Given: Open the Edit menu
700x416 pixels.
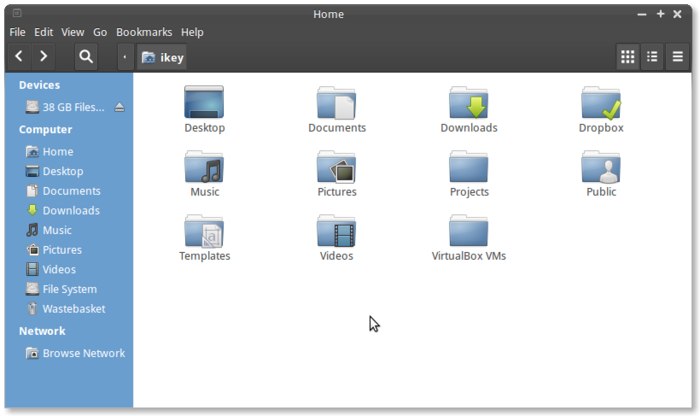Looking at the screenshot, I should tap(43, 32).
